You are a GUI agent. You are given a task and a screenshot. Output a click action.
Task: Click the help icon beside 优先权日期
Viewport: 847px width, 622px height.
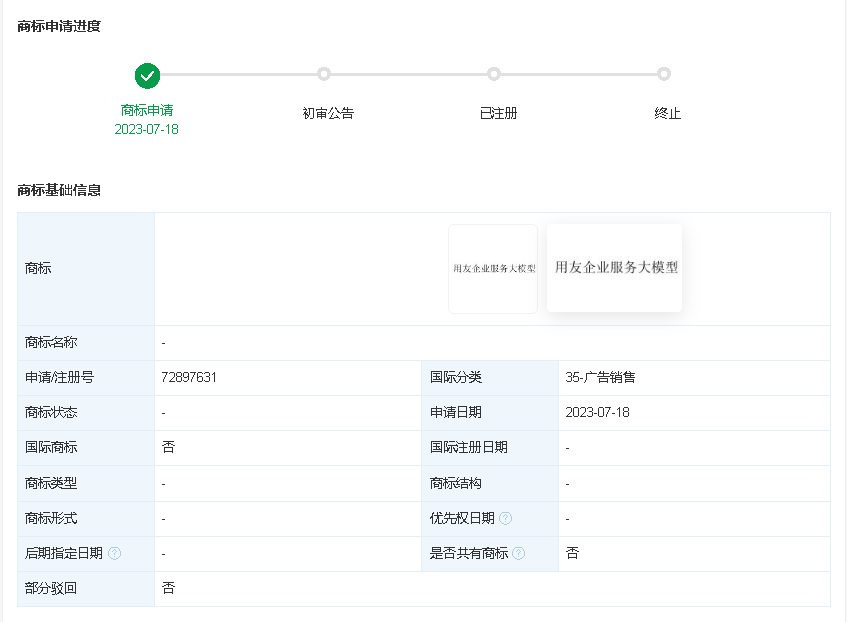506,518
